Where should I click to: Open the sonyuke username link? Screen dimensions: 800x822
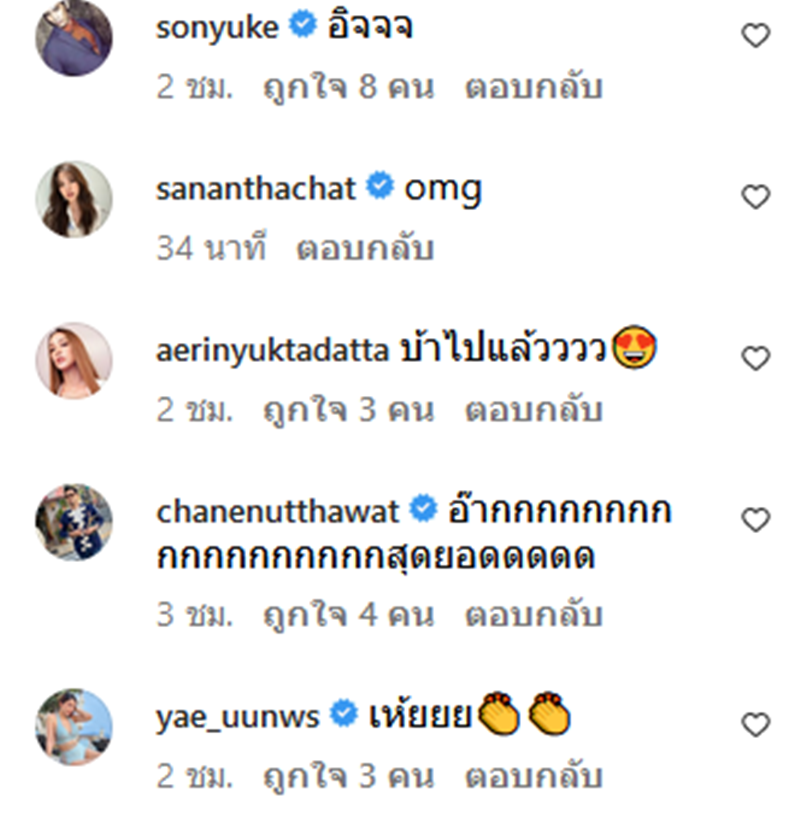(x=217, y=28)
